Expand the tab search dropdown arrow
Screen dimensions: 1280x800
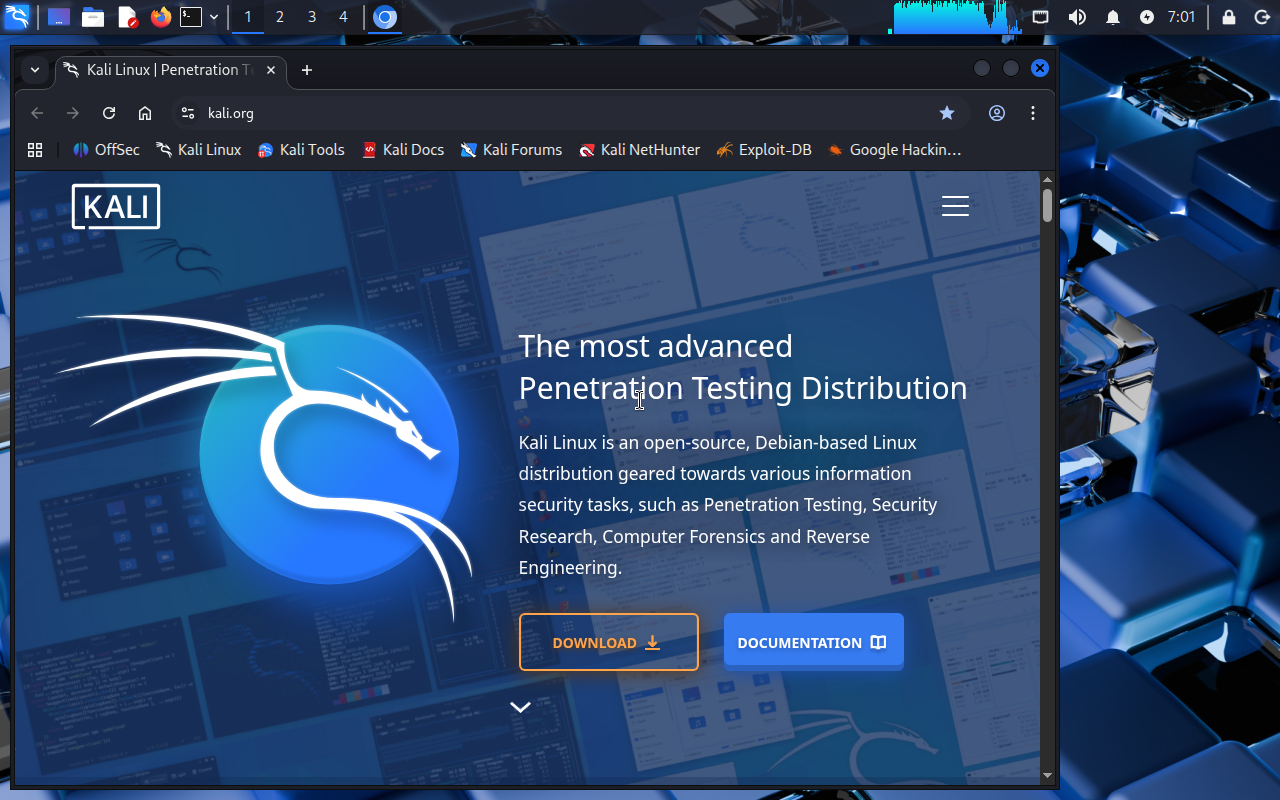[35, 69]
